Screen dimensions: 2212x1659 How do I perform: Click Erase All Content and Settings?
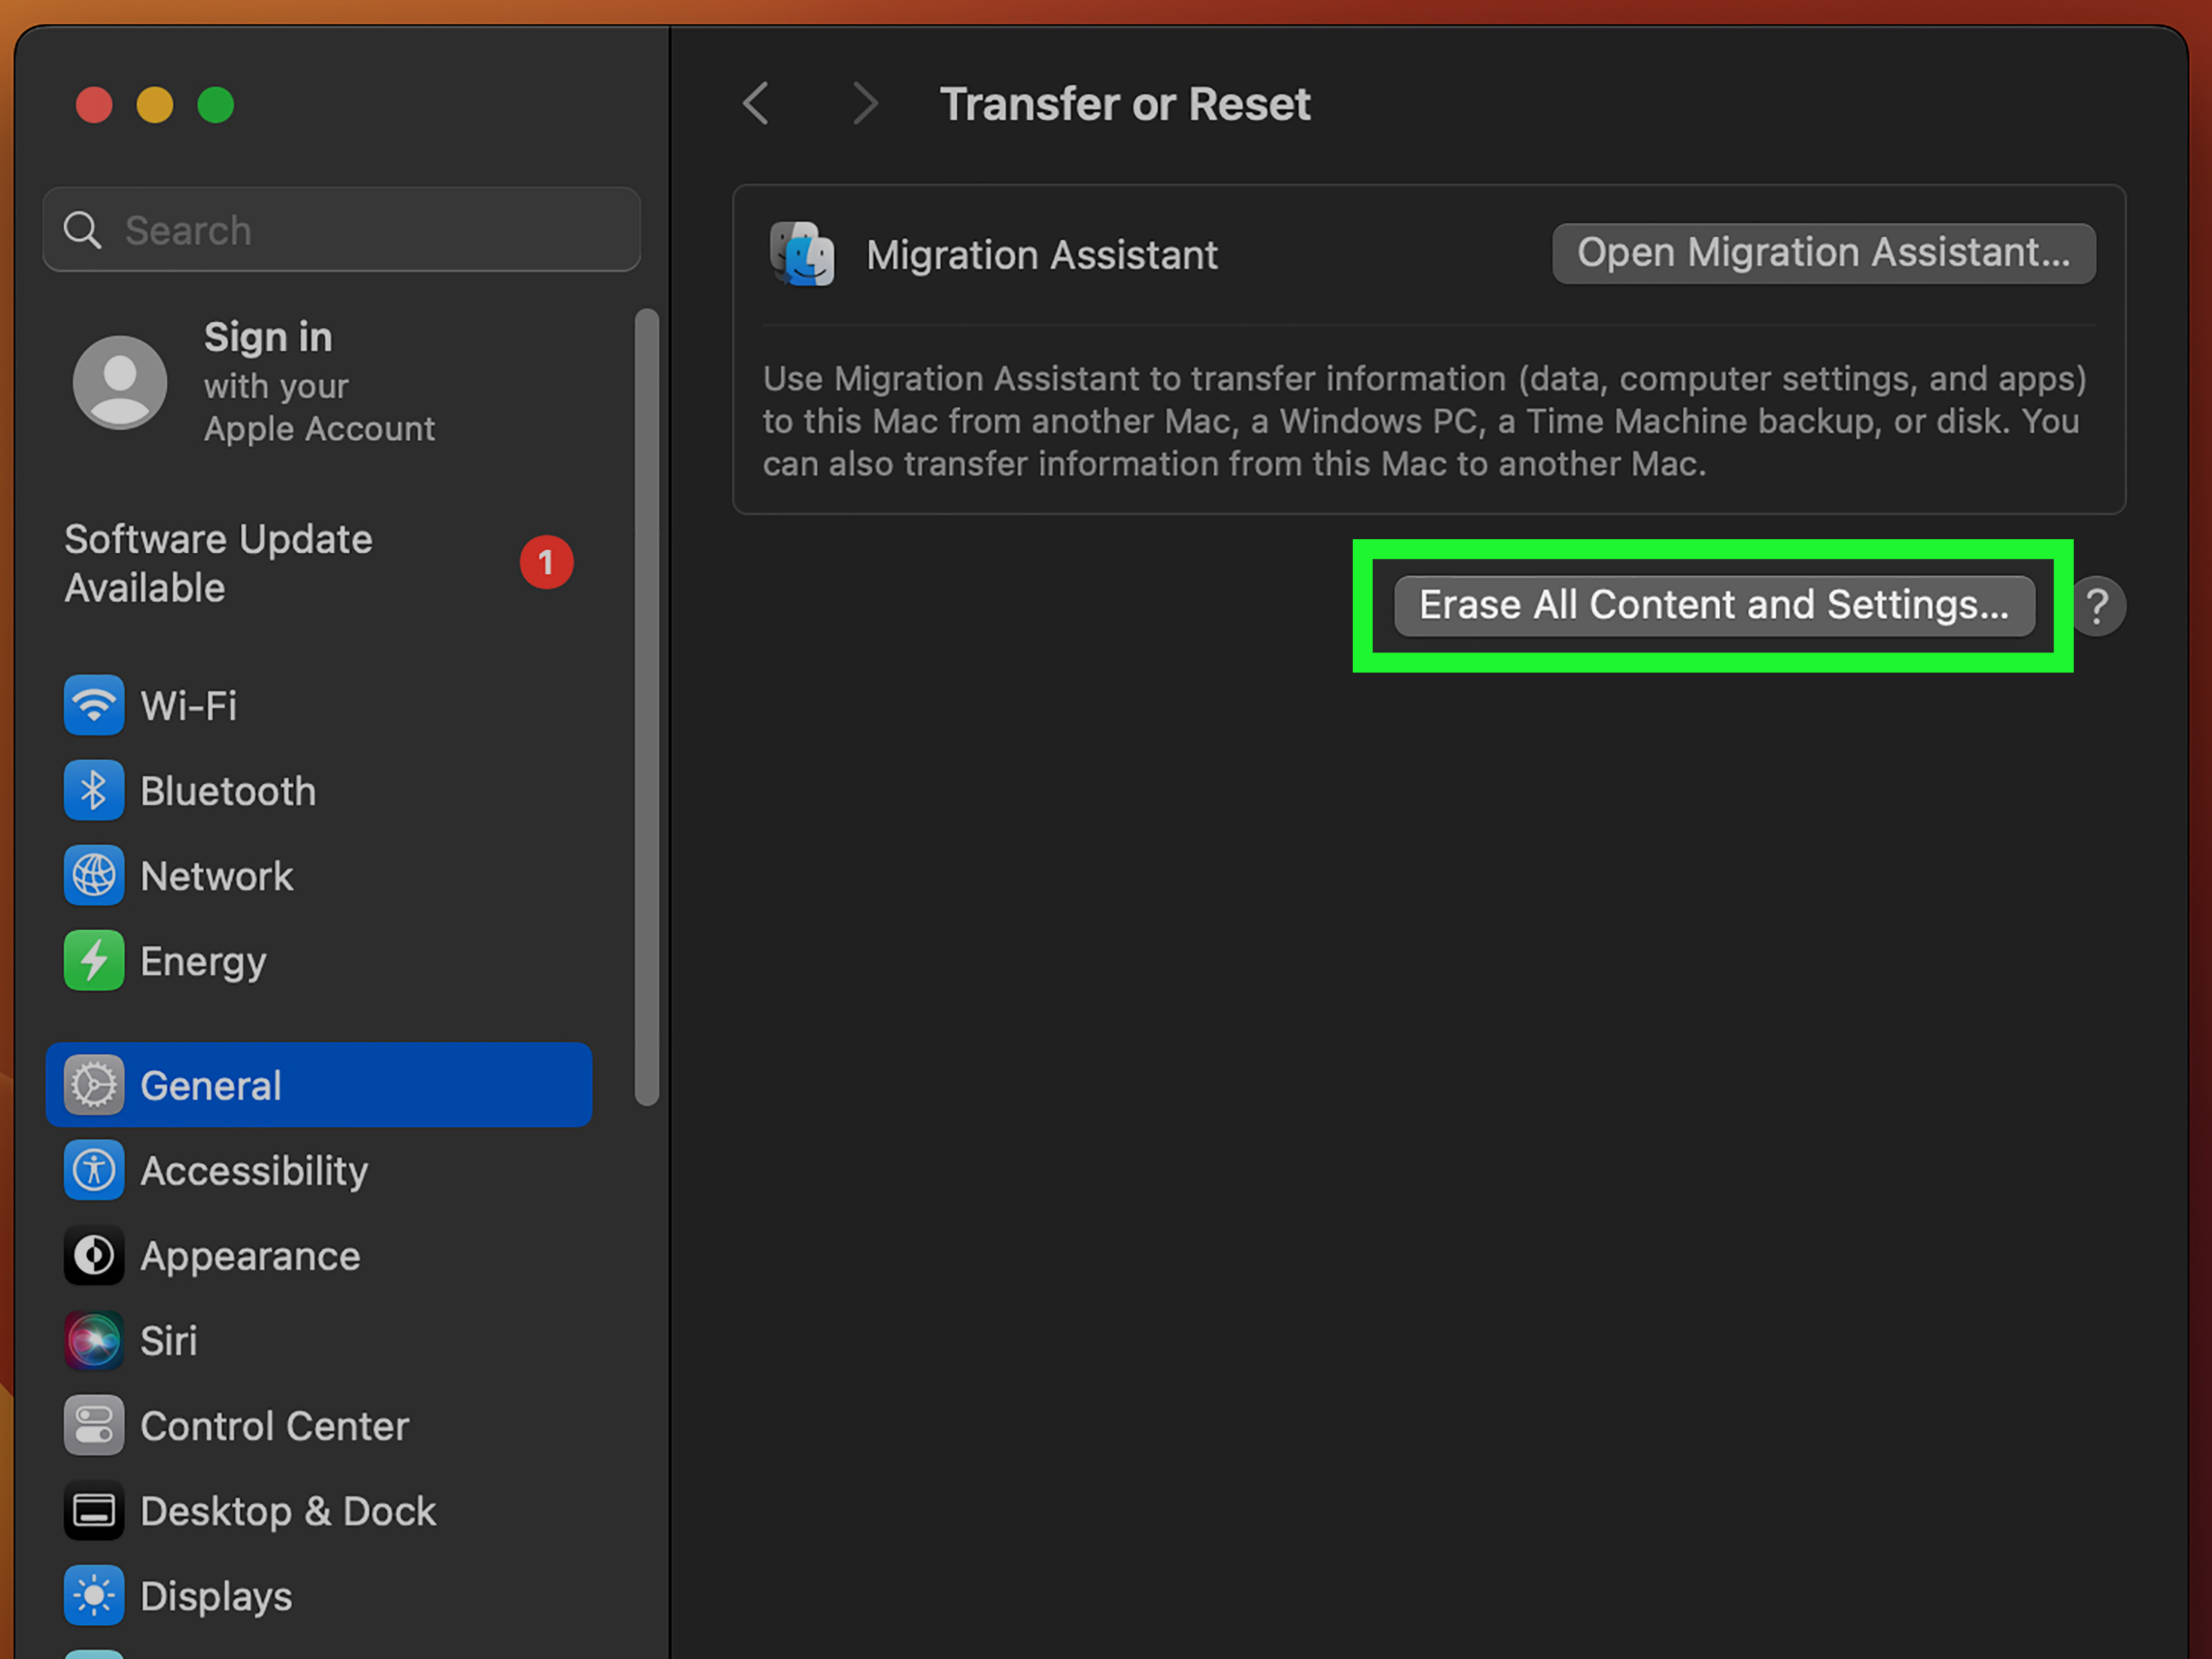pos(1714,605)
